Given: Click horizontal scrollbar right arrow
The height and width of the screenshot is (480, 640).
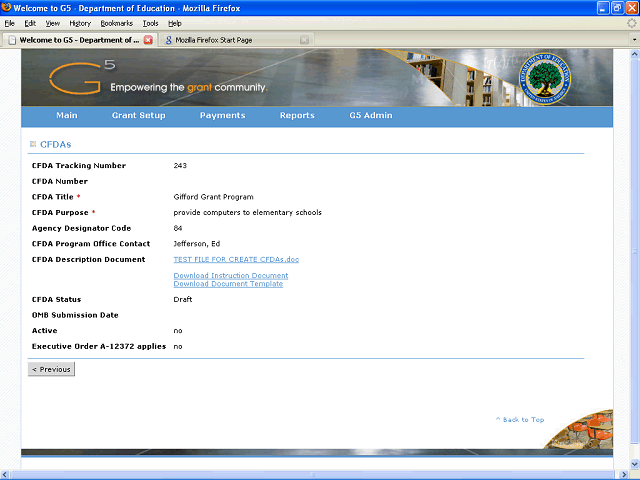Looking at the screenshot, I should (624, 475).
